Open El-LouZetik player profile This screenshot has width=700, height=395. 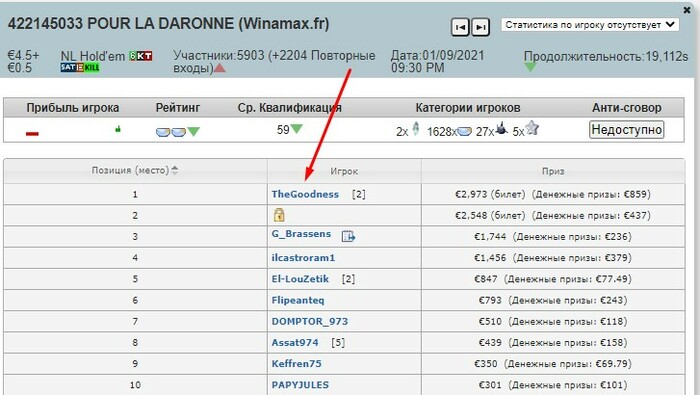(300, 279)
